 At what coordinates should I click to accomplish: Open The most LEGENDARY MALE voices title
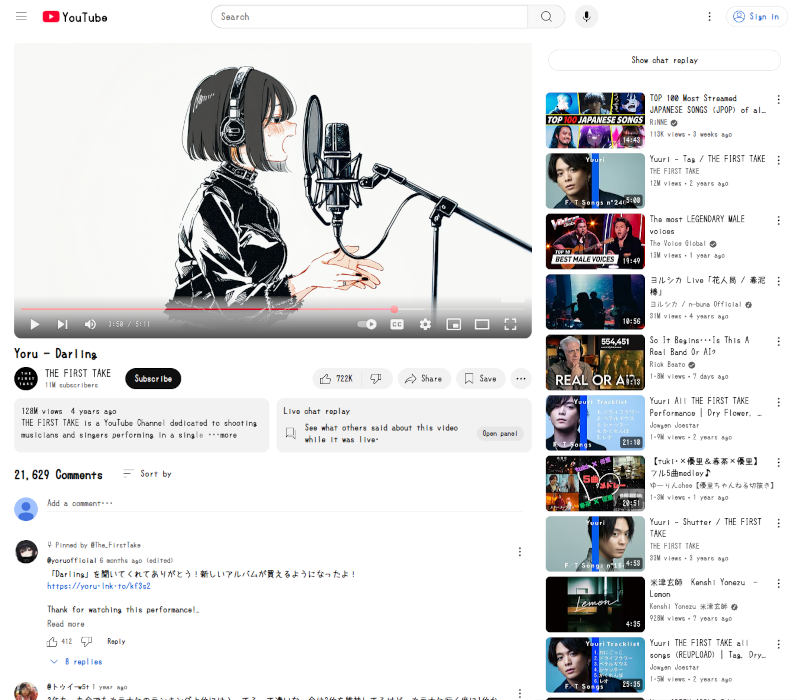(697, 225)
